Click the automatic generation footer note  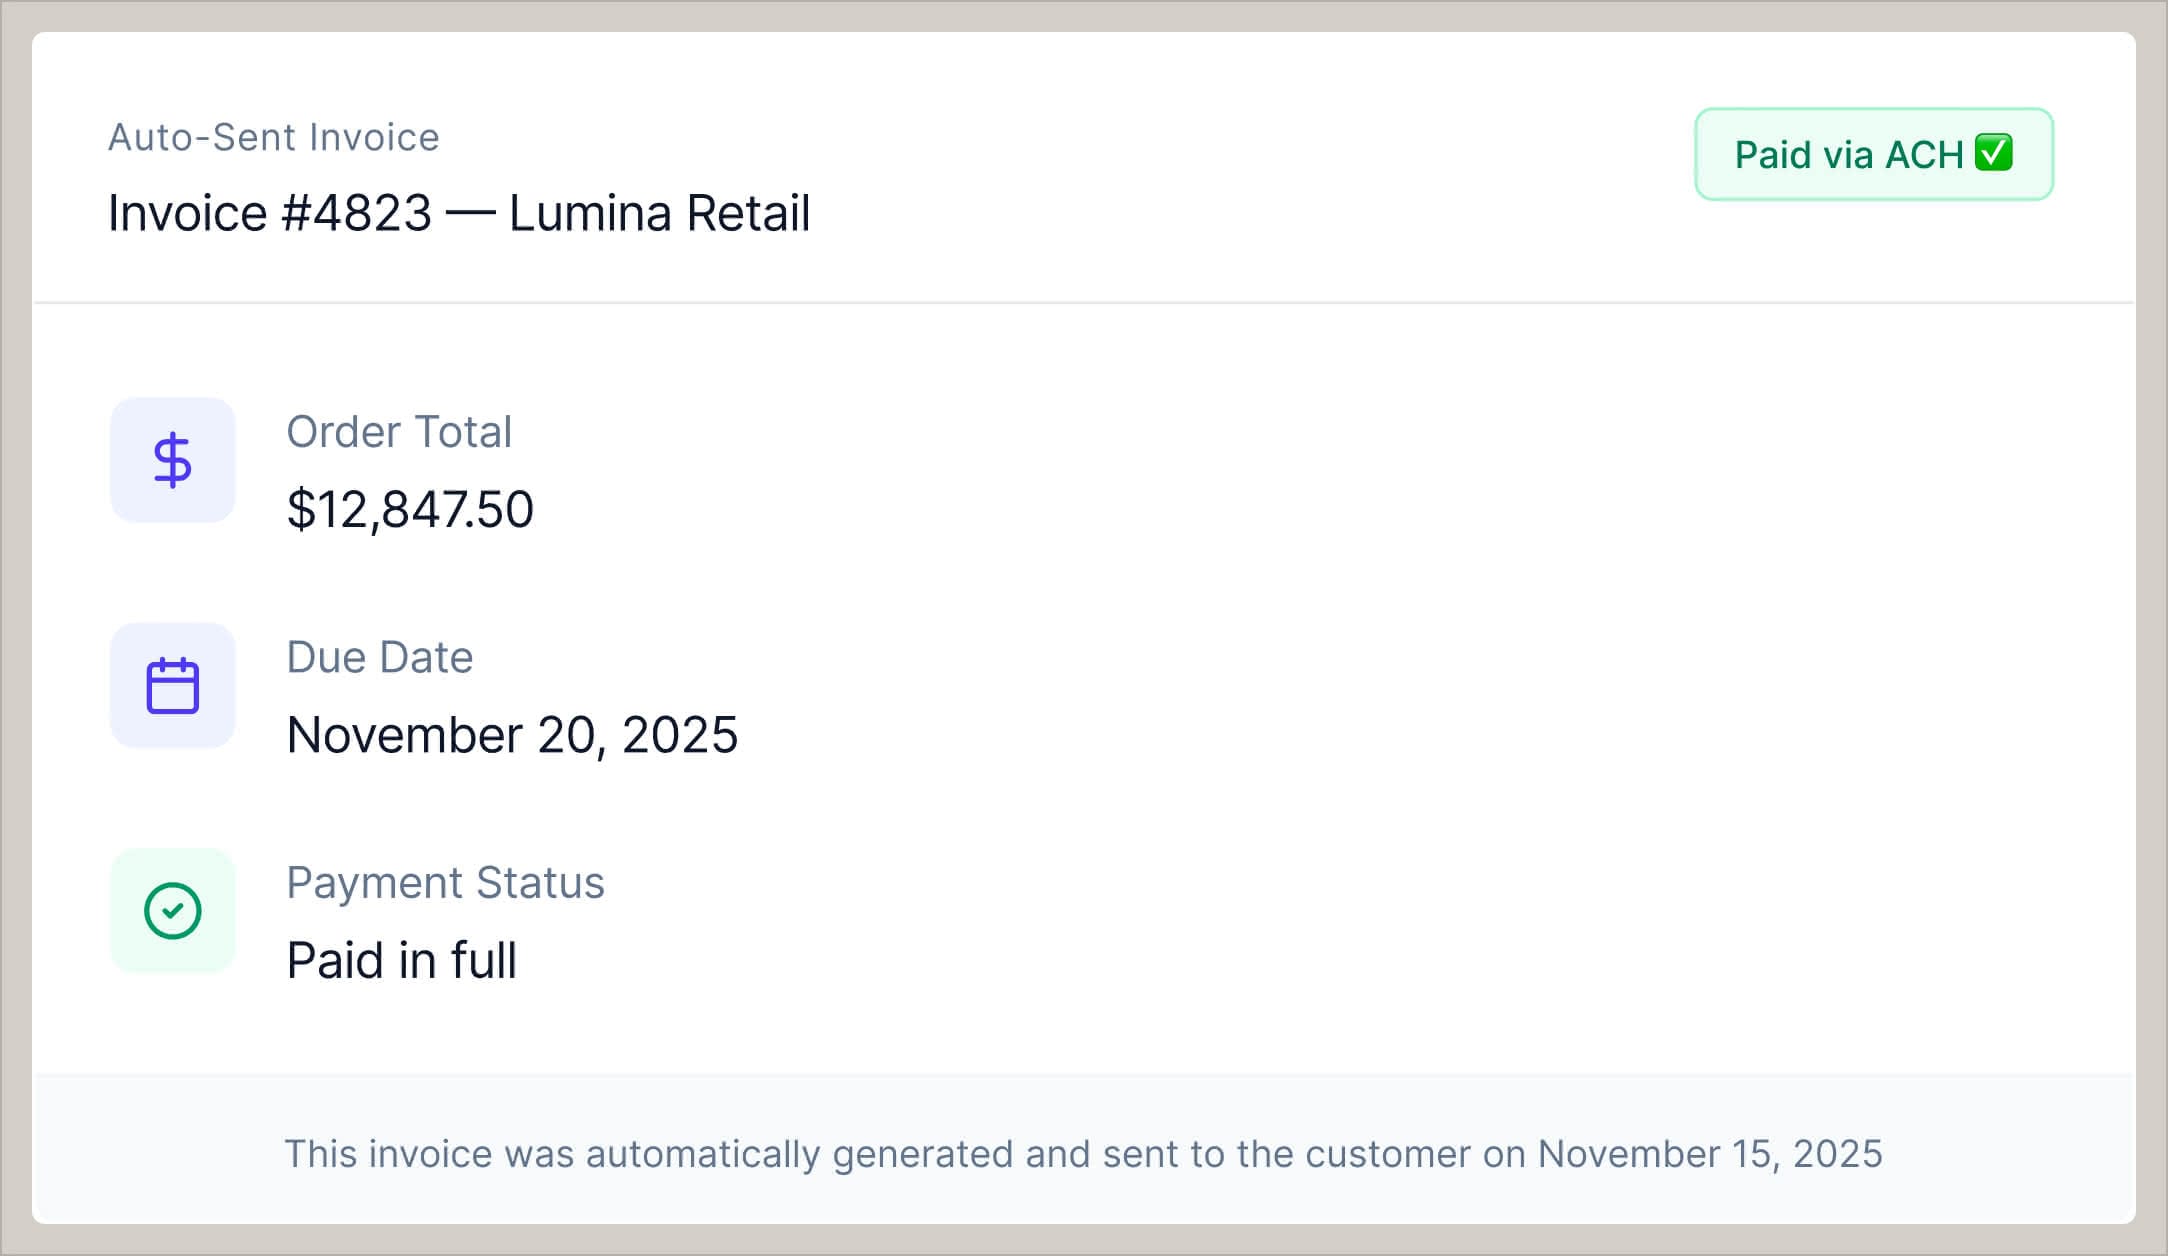pos(1083,1153)
